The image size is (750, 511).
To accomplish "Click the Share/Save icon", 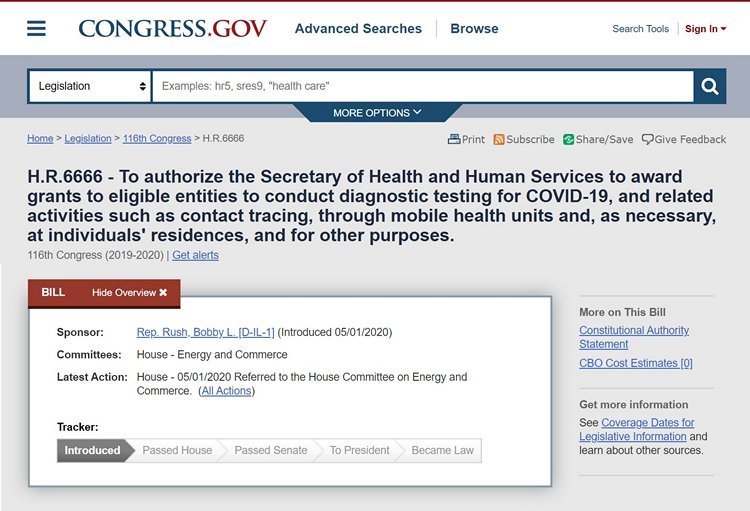I will 568,139.
